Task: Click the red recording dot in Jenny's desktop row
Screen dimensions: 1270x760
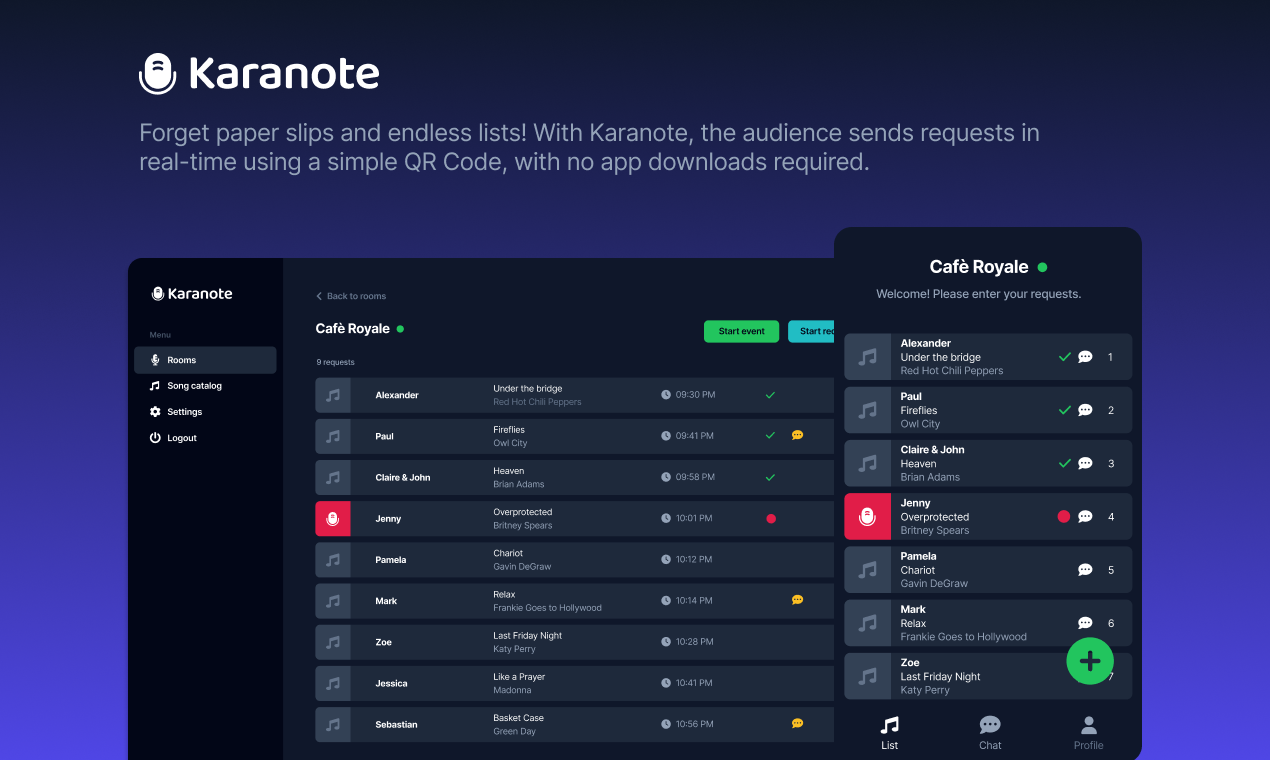Action: [771, 519]
